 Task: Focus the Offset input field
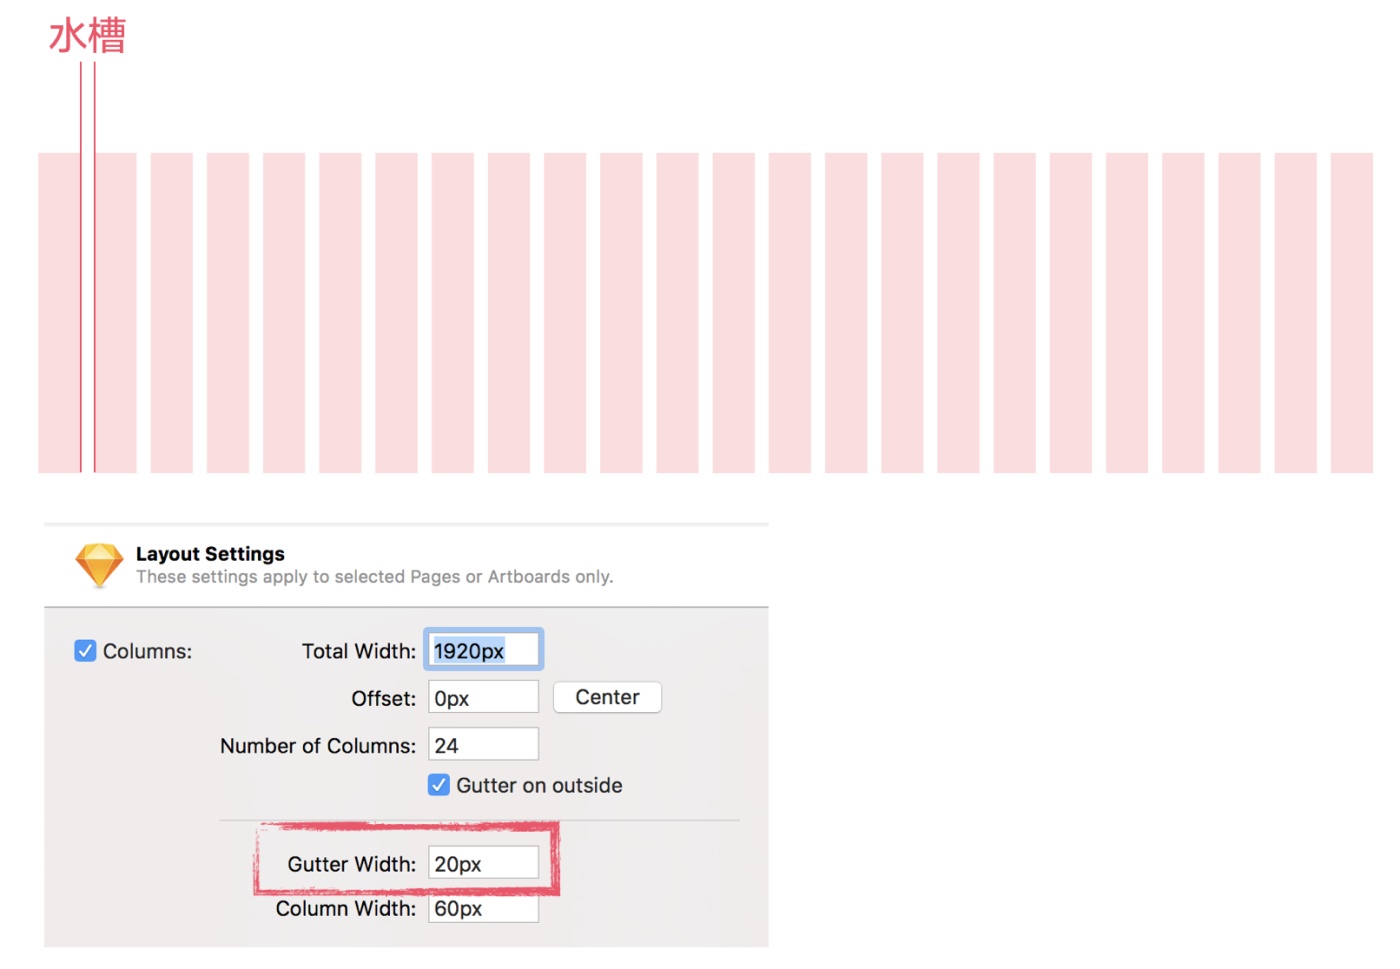pyautogui.click(x=483, y=698)
